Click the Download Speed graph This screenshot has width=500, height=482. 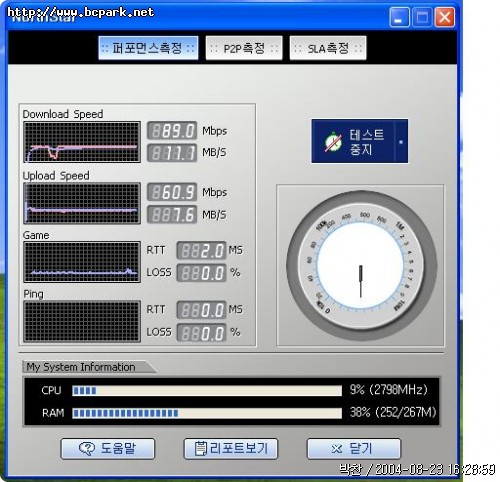pos(82,142)
